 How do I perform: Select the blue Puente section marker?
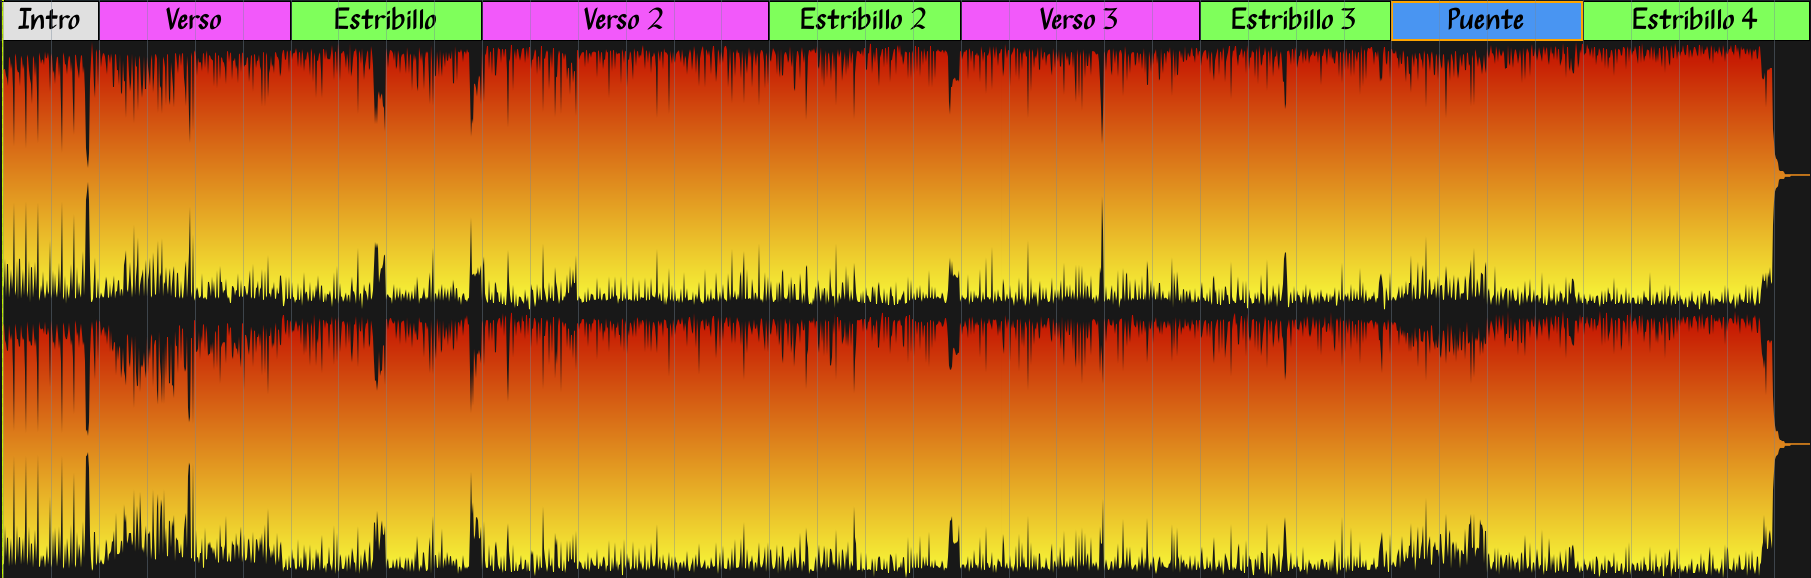1487,20
